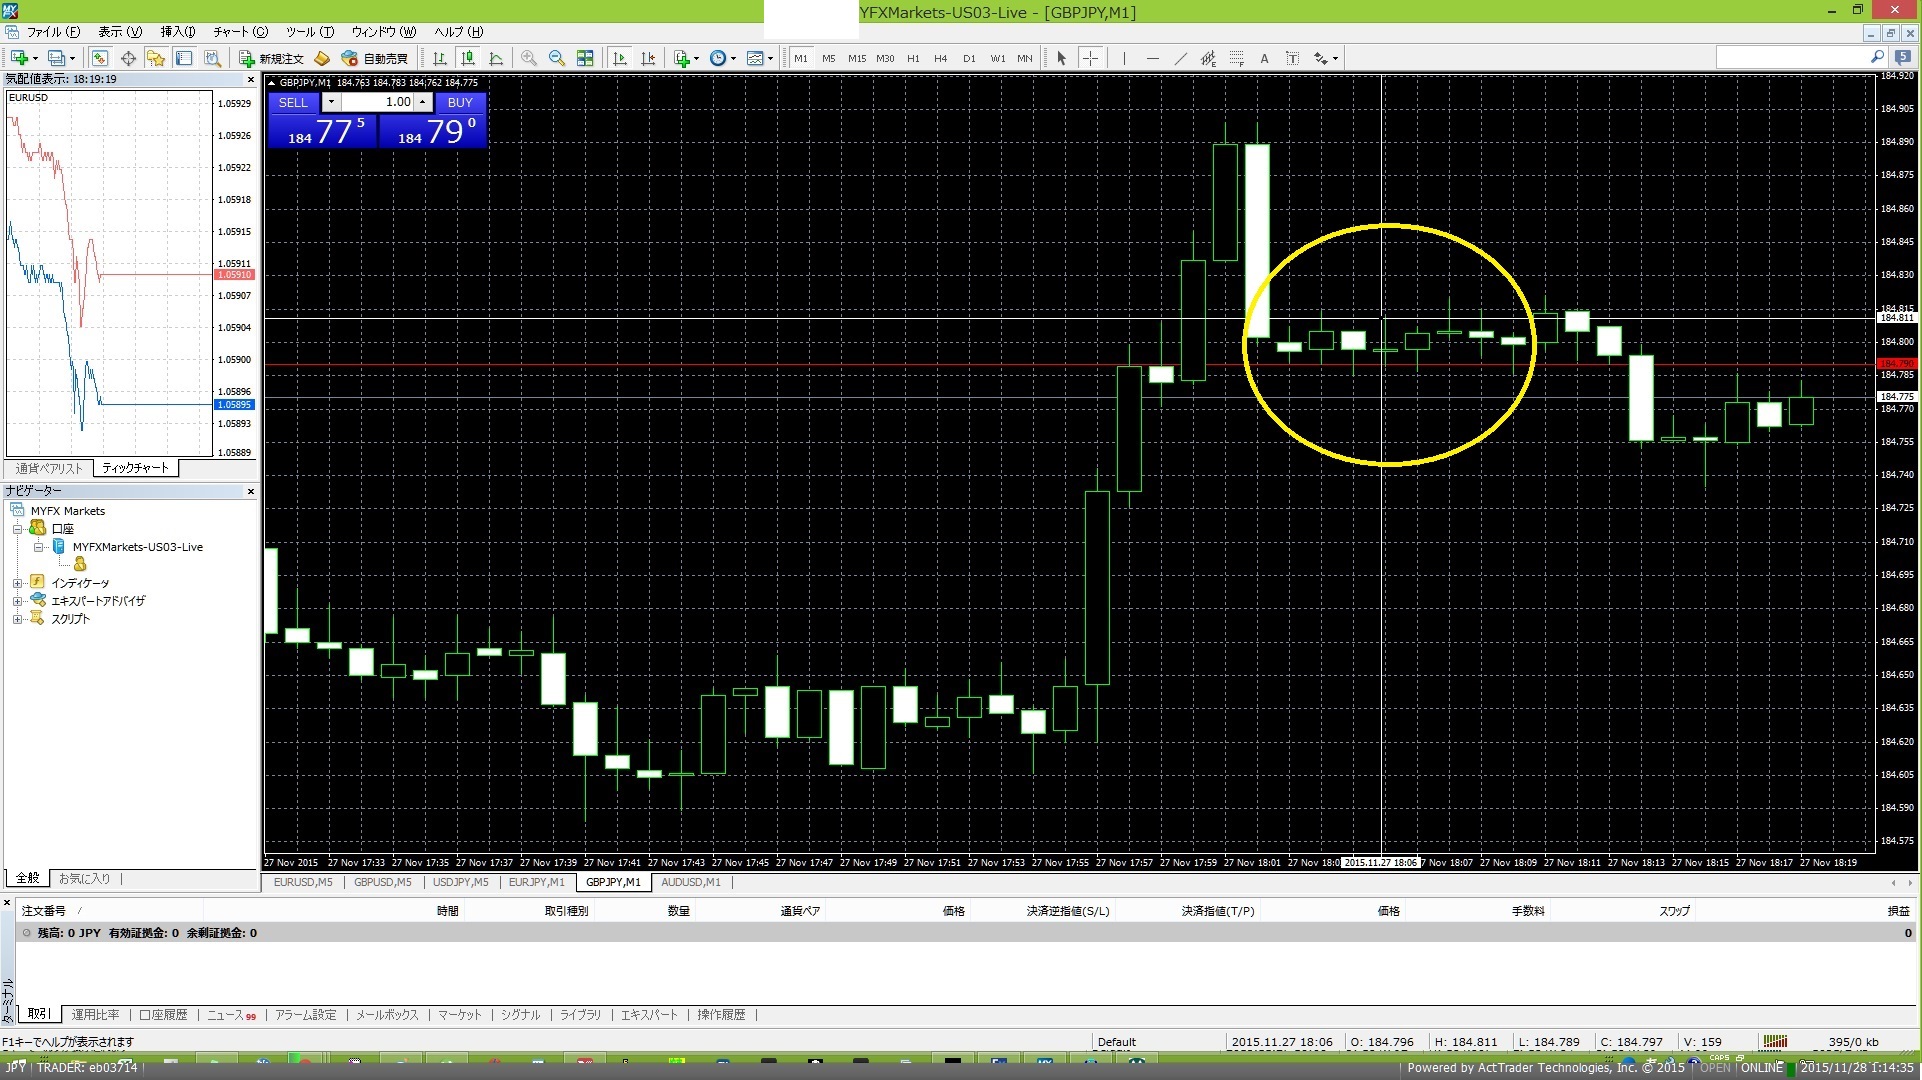Open the ファイル (File) menu
The height and width of the screenshot is (1080, 1922).
53,32
